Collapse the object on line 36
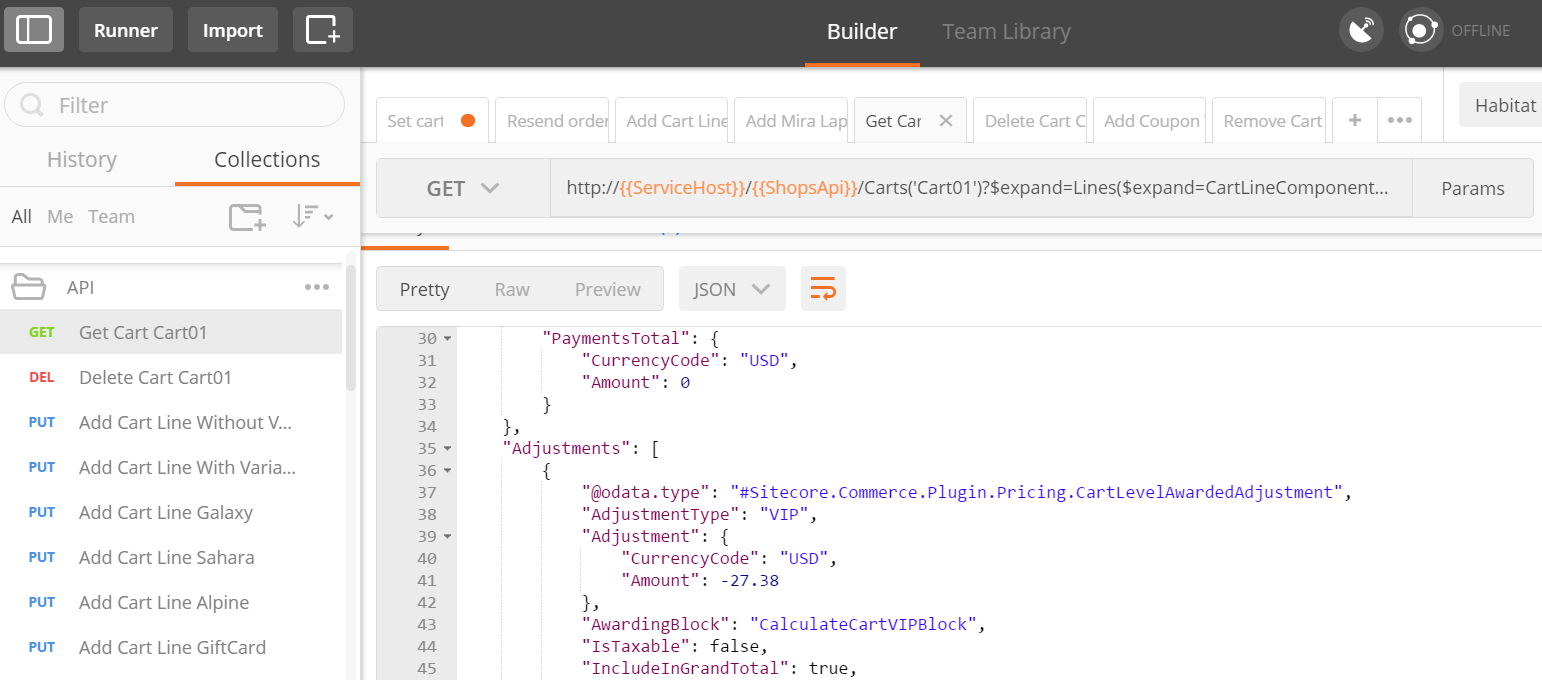The width and height of the screenshot is (1542, 680). point(447,470)
